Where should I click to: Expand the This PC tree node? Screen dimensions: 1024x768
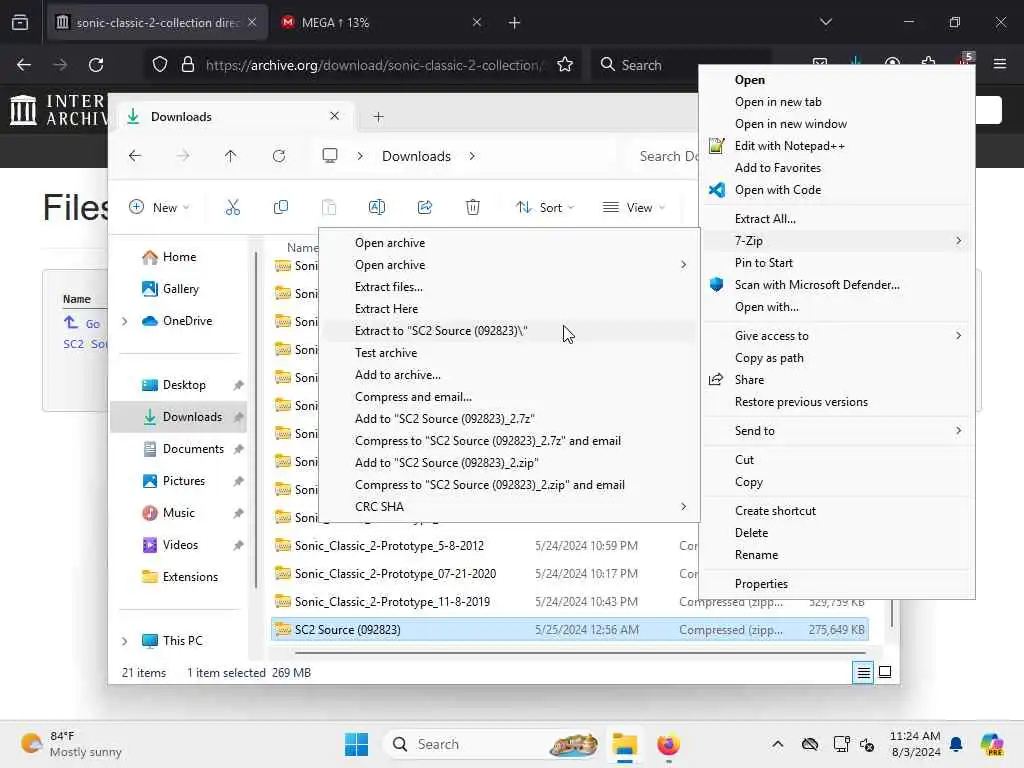124,641
